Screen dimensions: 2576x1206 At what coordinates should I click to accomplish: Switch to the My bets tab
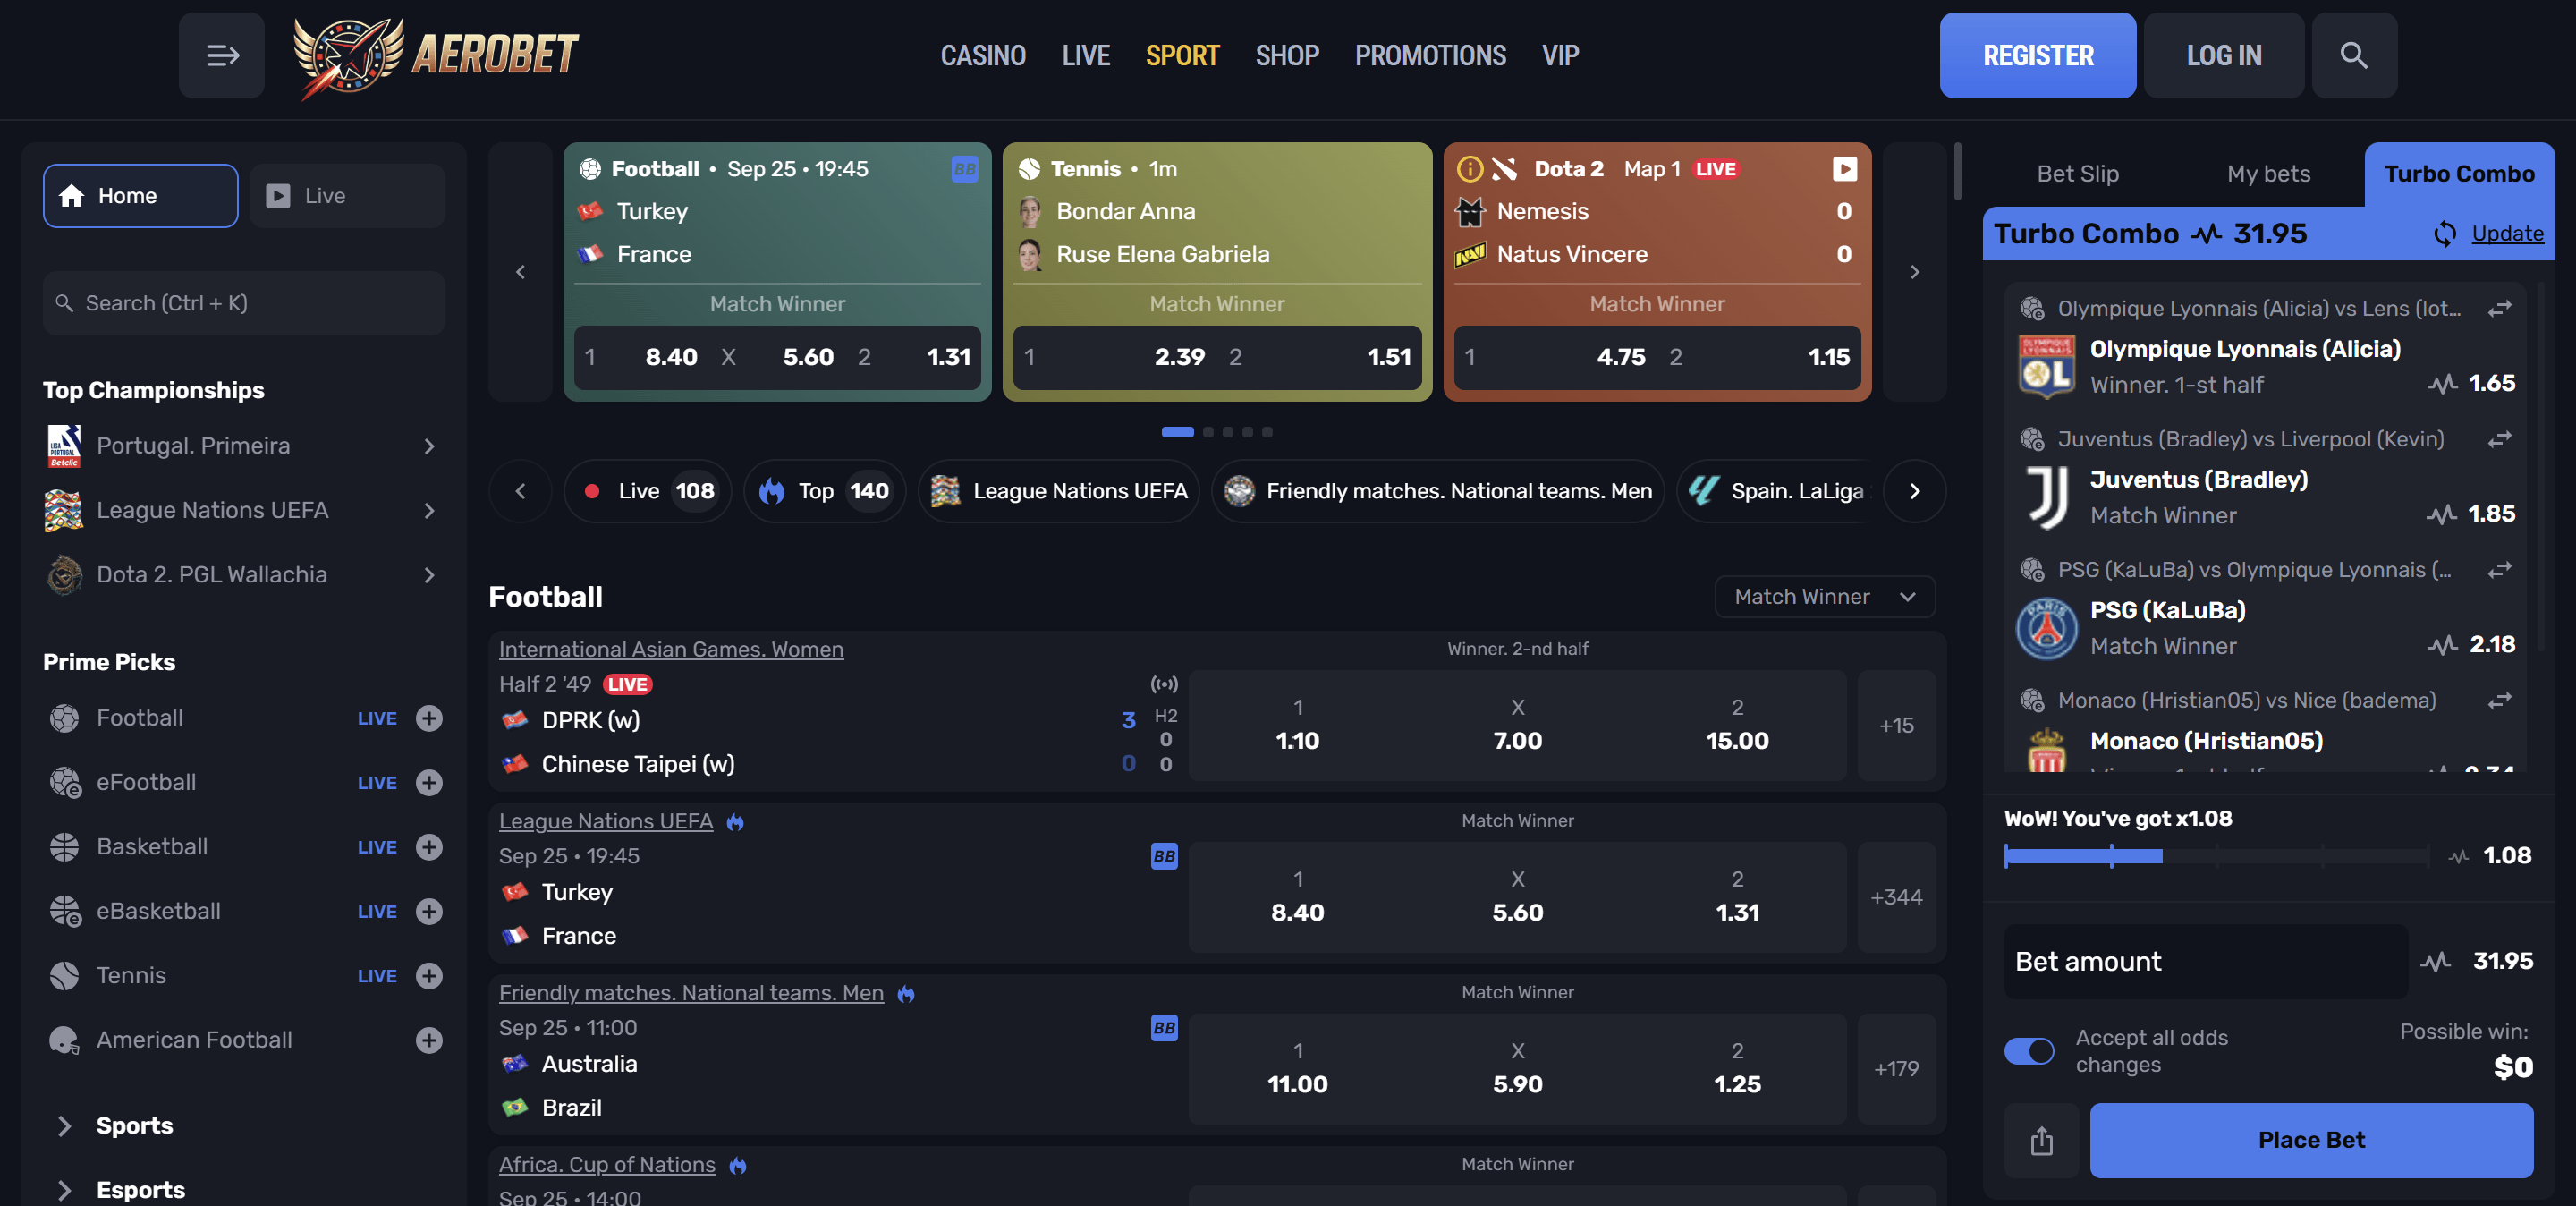[x=2268, y=174]
